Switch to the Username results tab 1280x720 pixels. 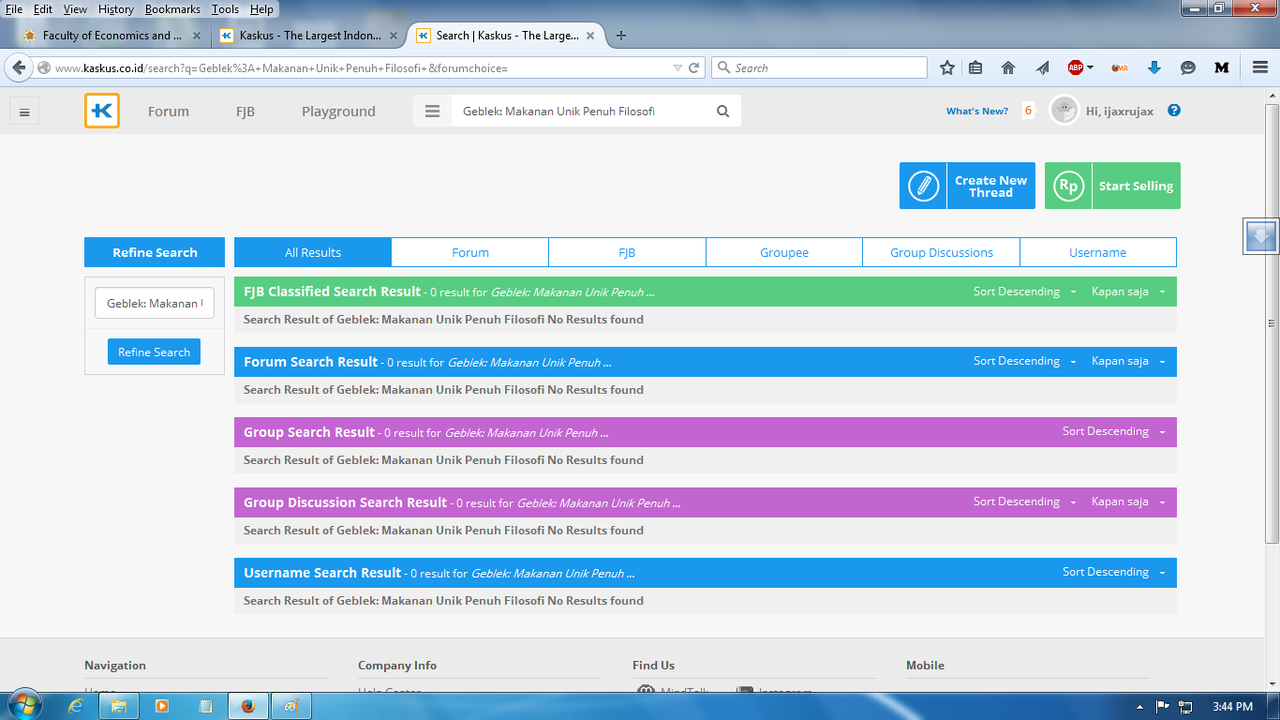point(1098,252)
